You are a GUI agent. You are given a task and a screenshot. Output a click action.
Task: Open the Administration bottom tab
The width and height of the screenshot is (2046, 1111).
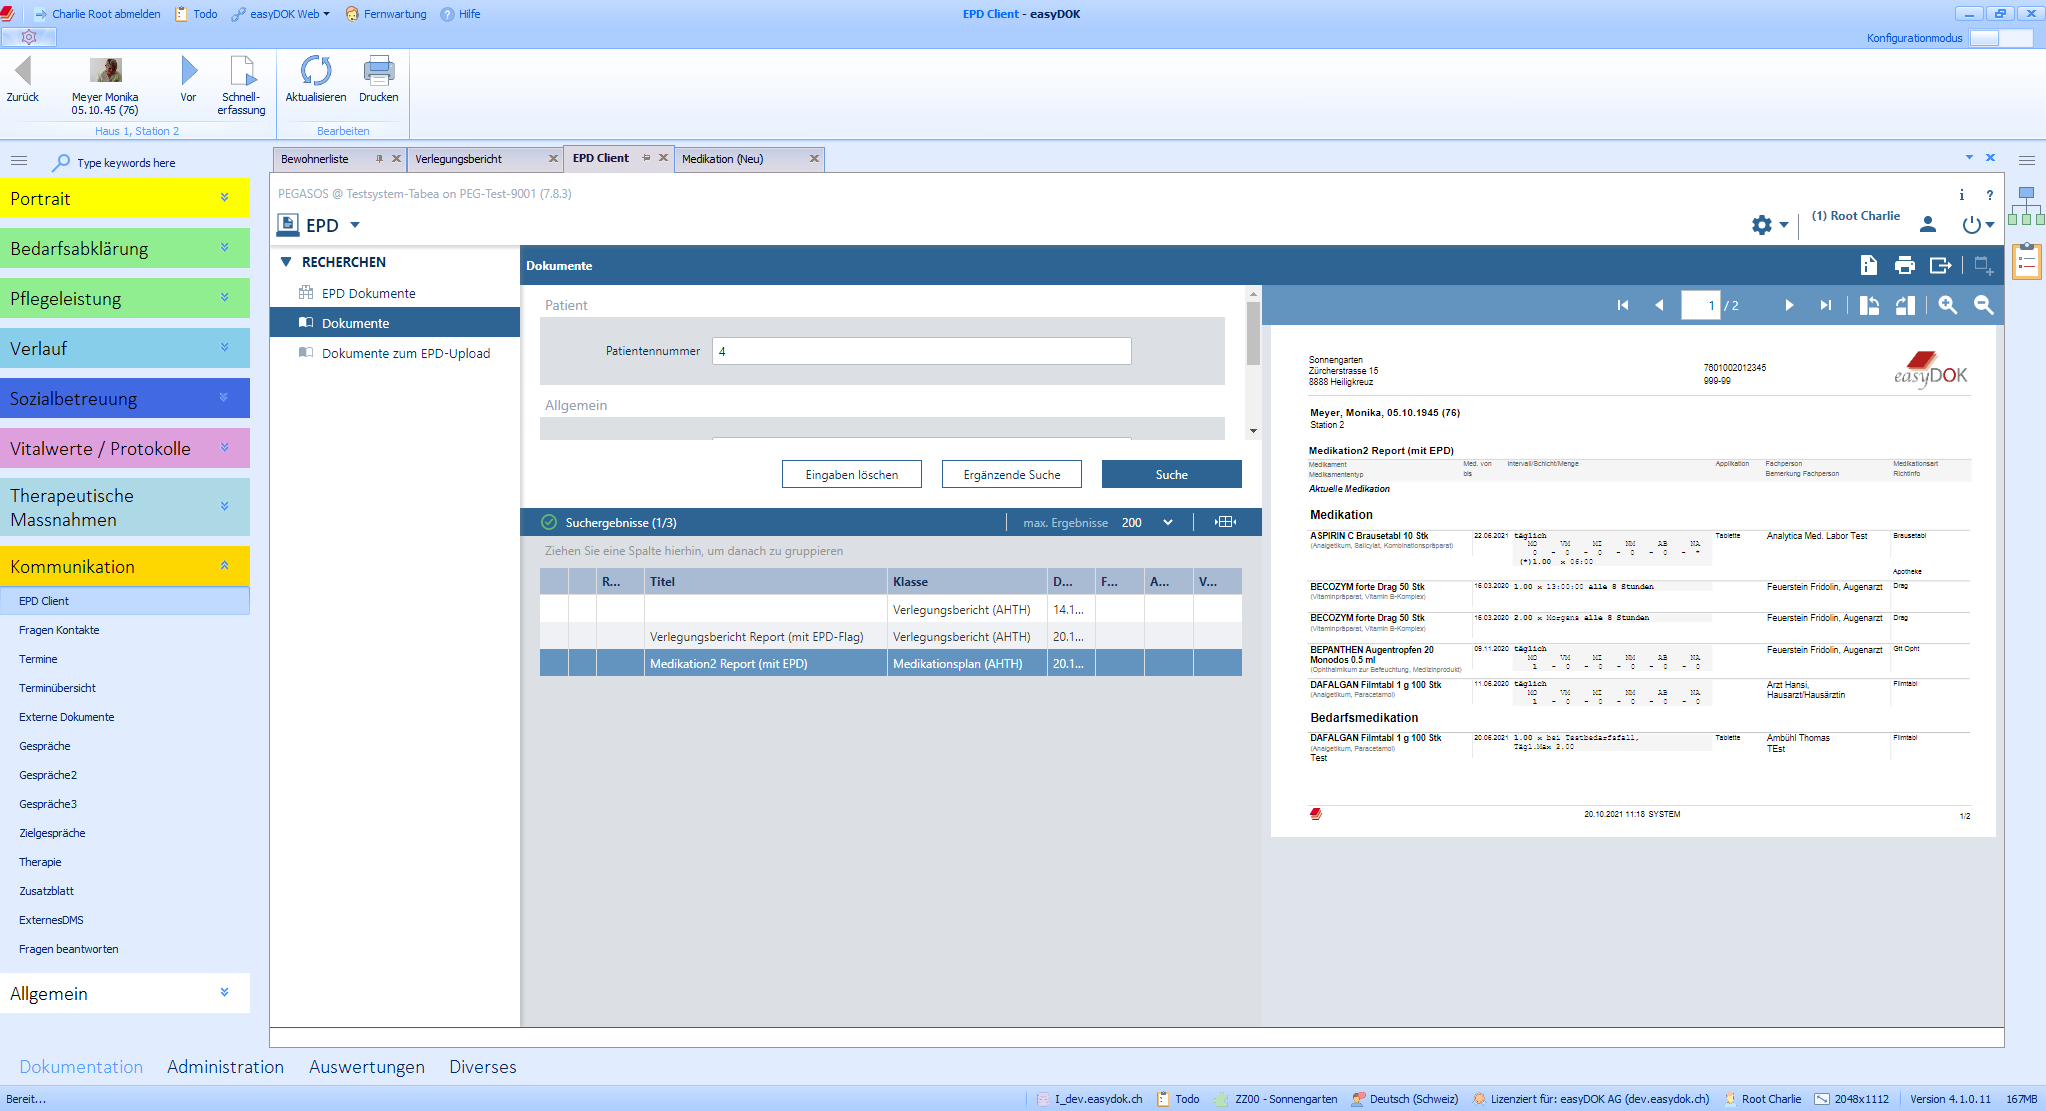point(226,1067)
